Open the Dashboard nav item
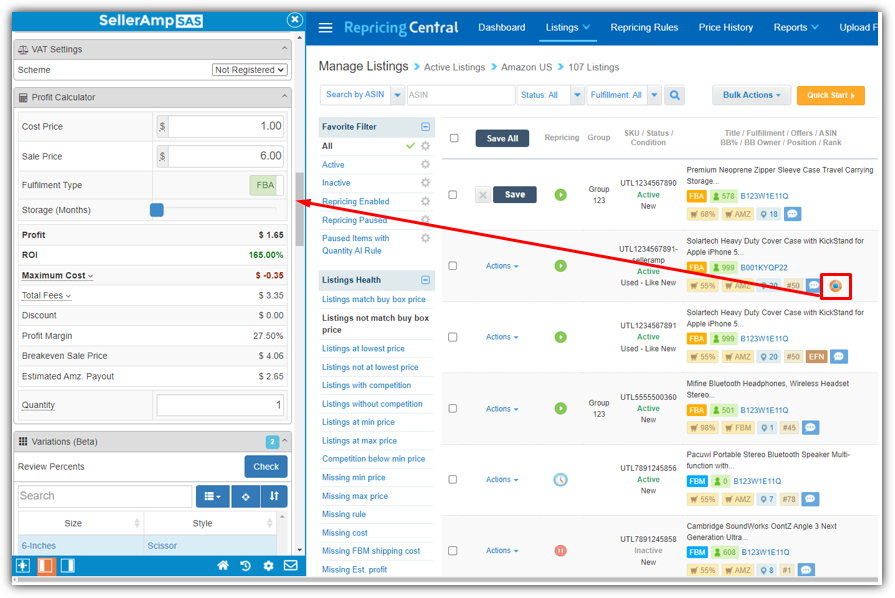895x598 pixels. 502,27
